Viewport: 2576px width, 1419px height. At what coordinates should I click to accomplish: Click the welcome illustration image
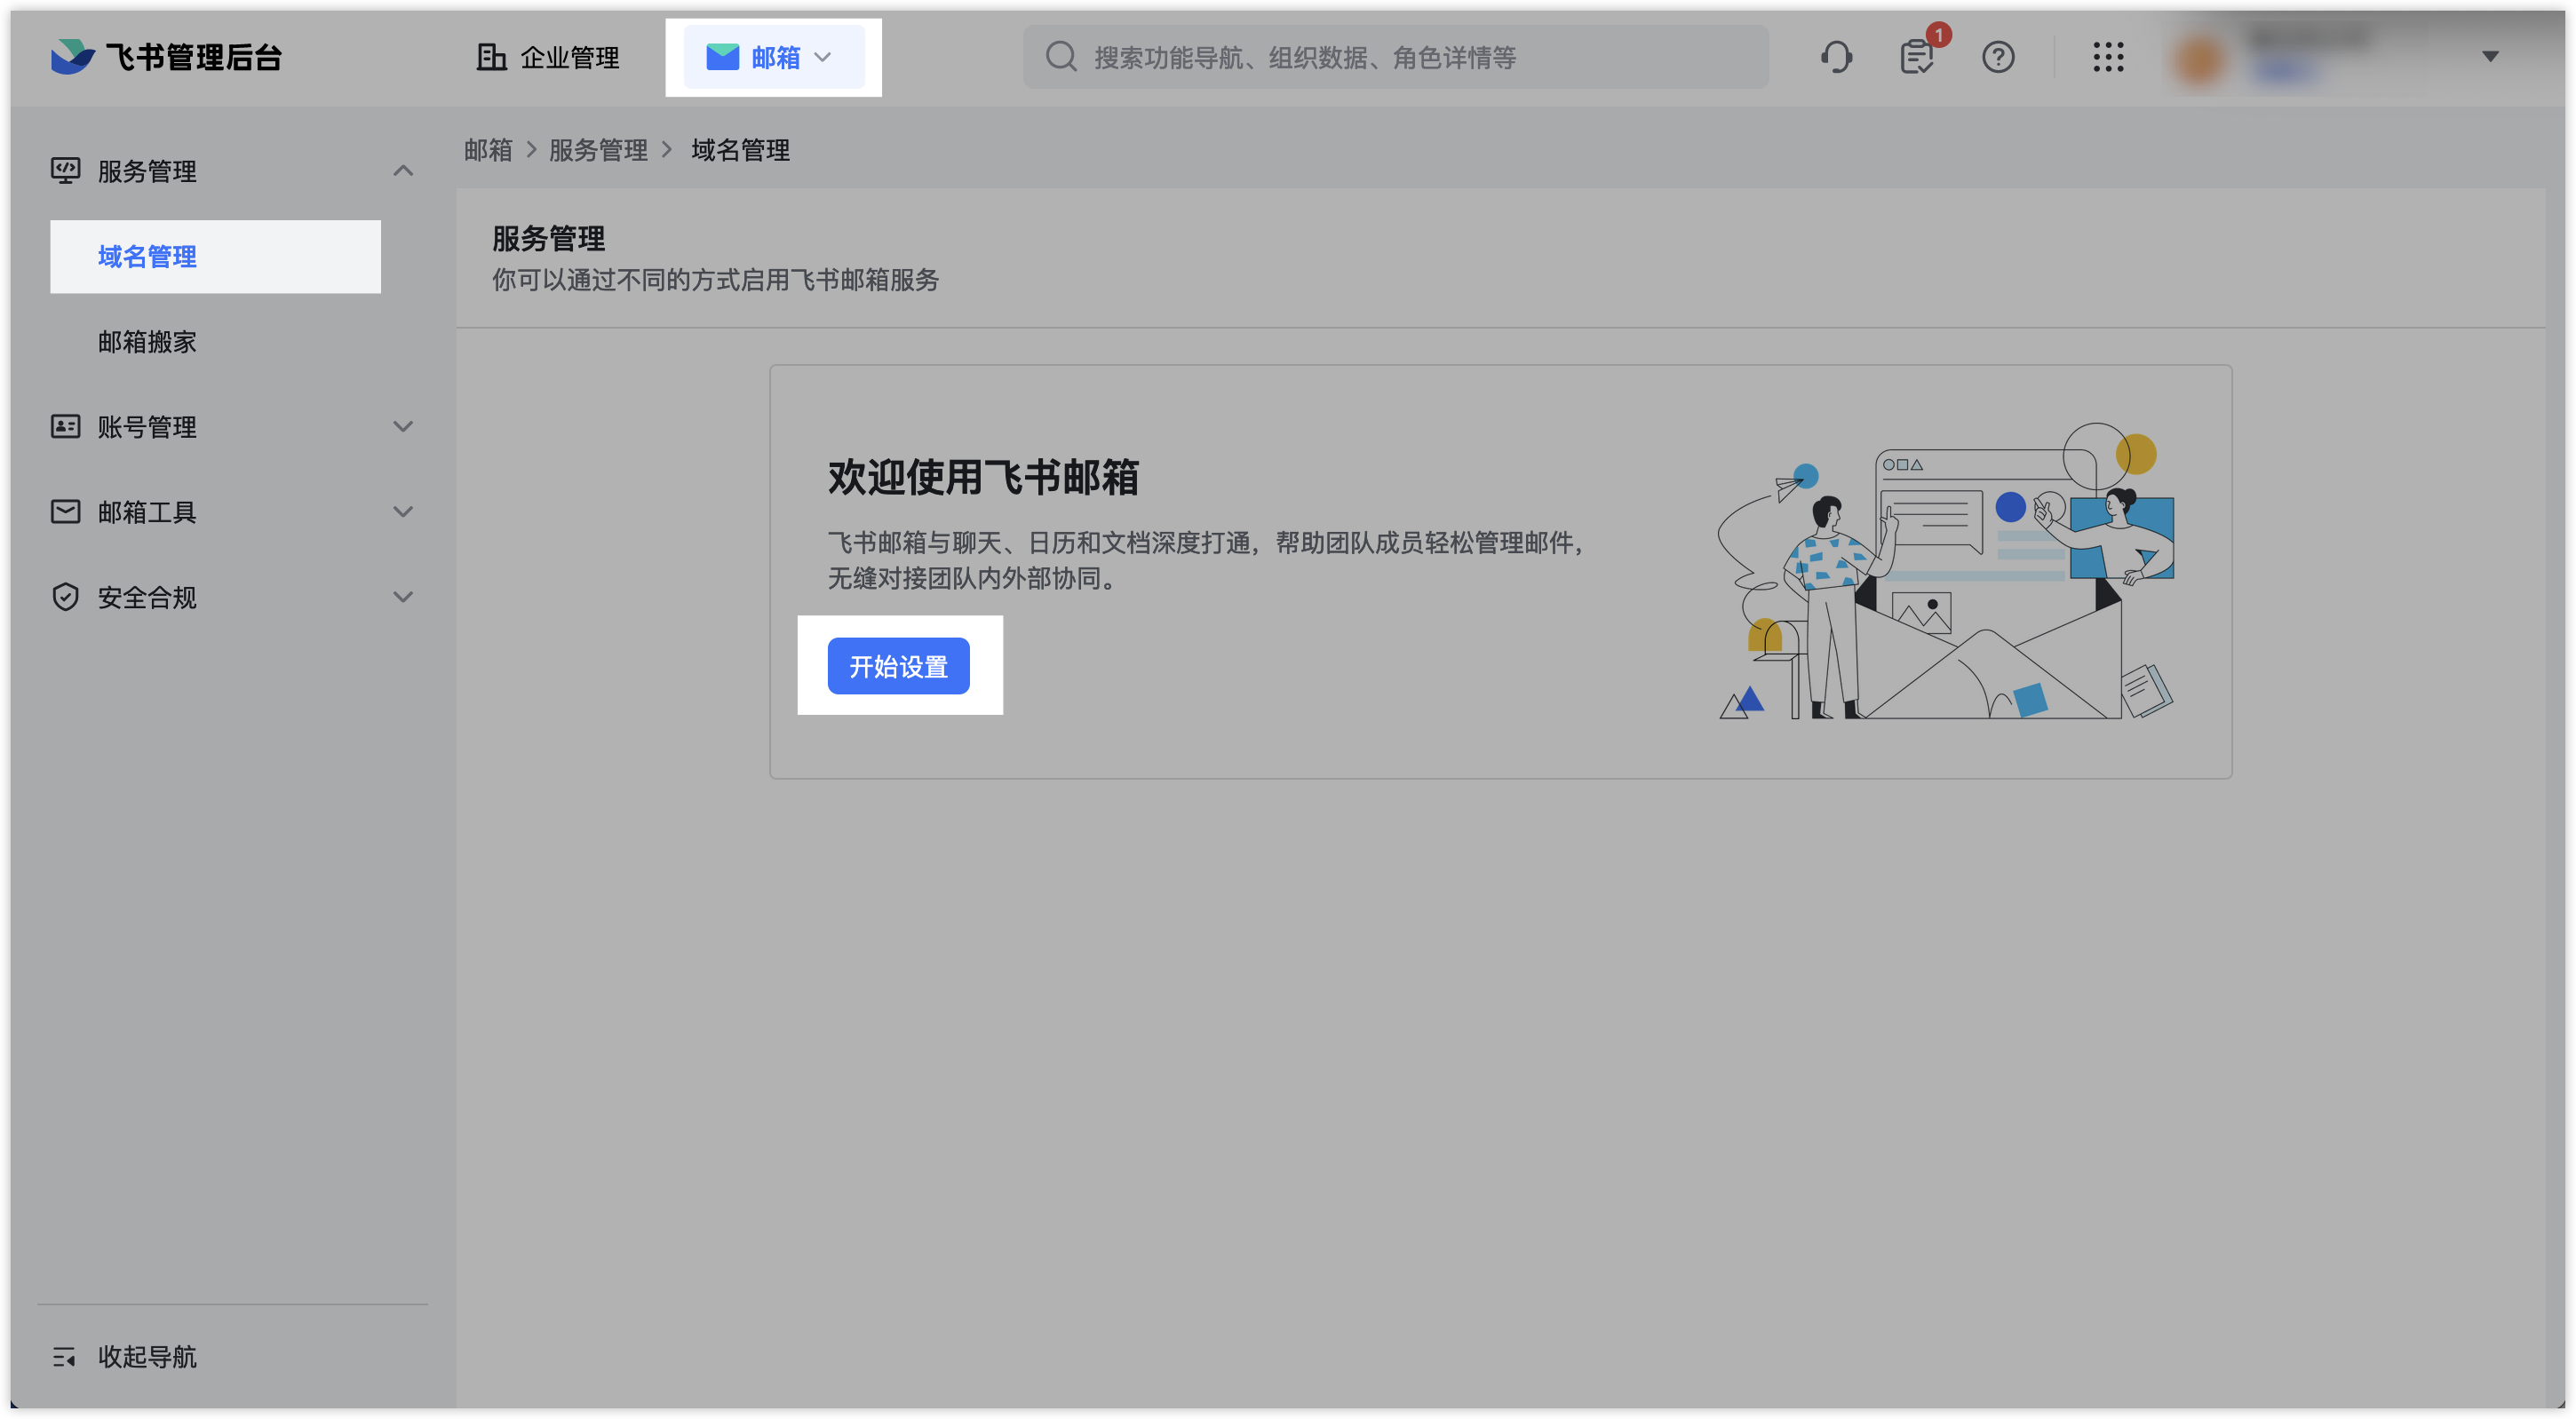click(1945, 570)
